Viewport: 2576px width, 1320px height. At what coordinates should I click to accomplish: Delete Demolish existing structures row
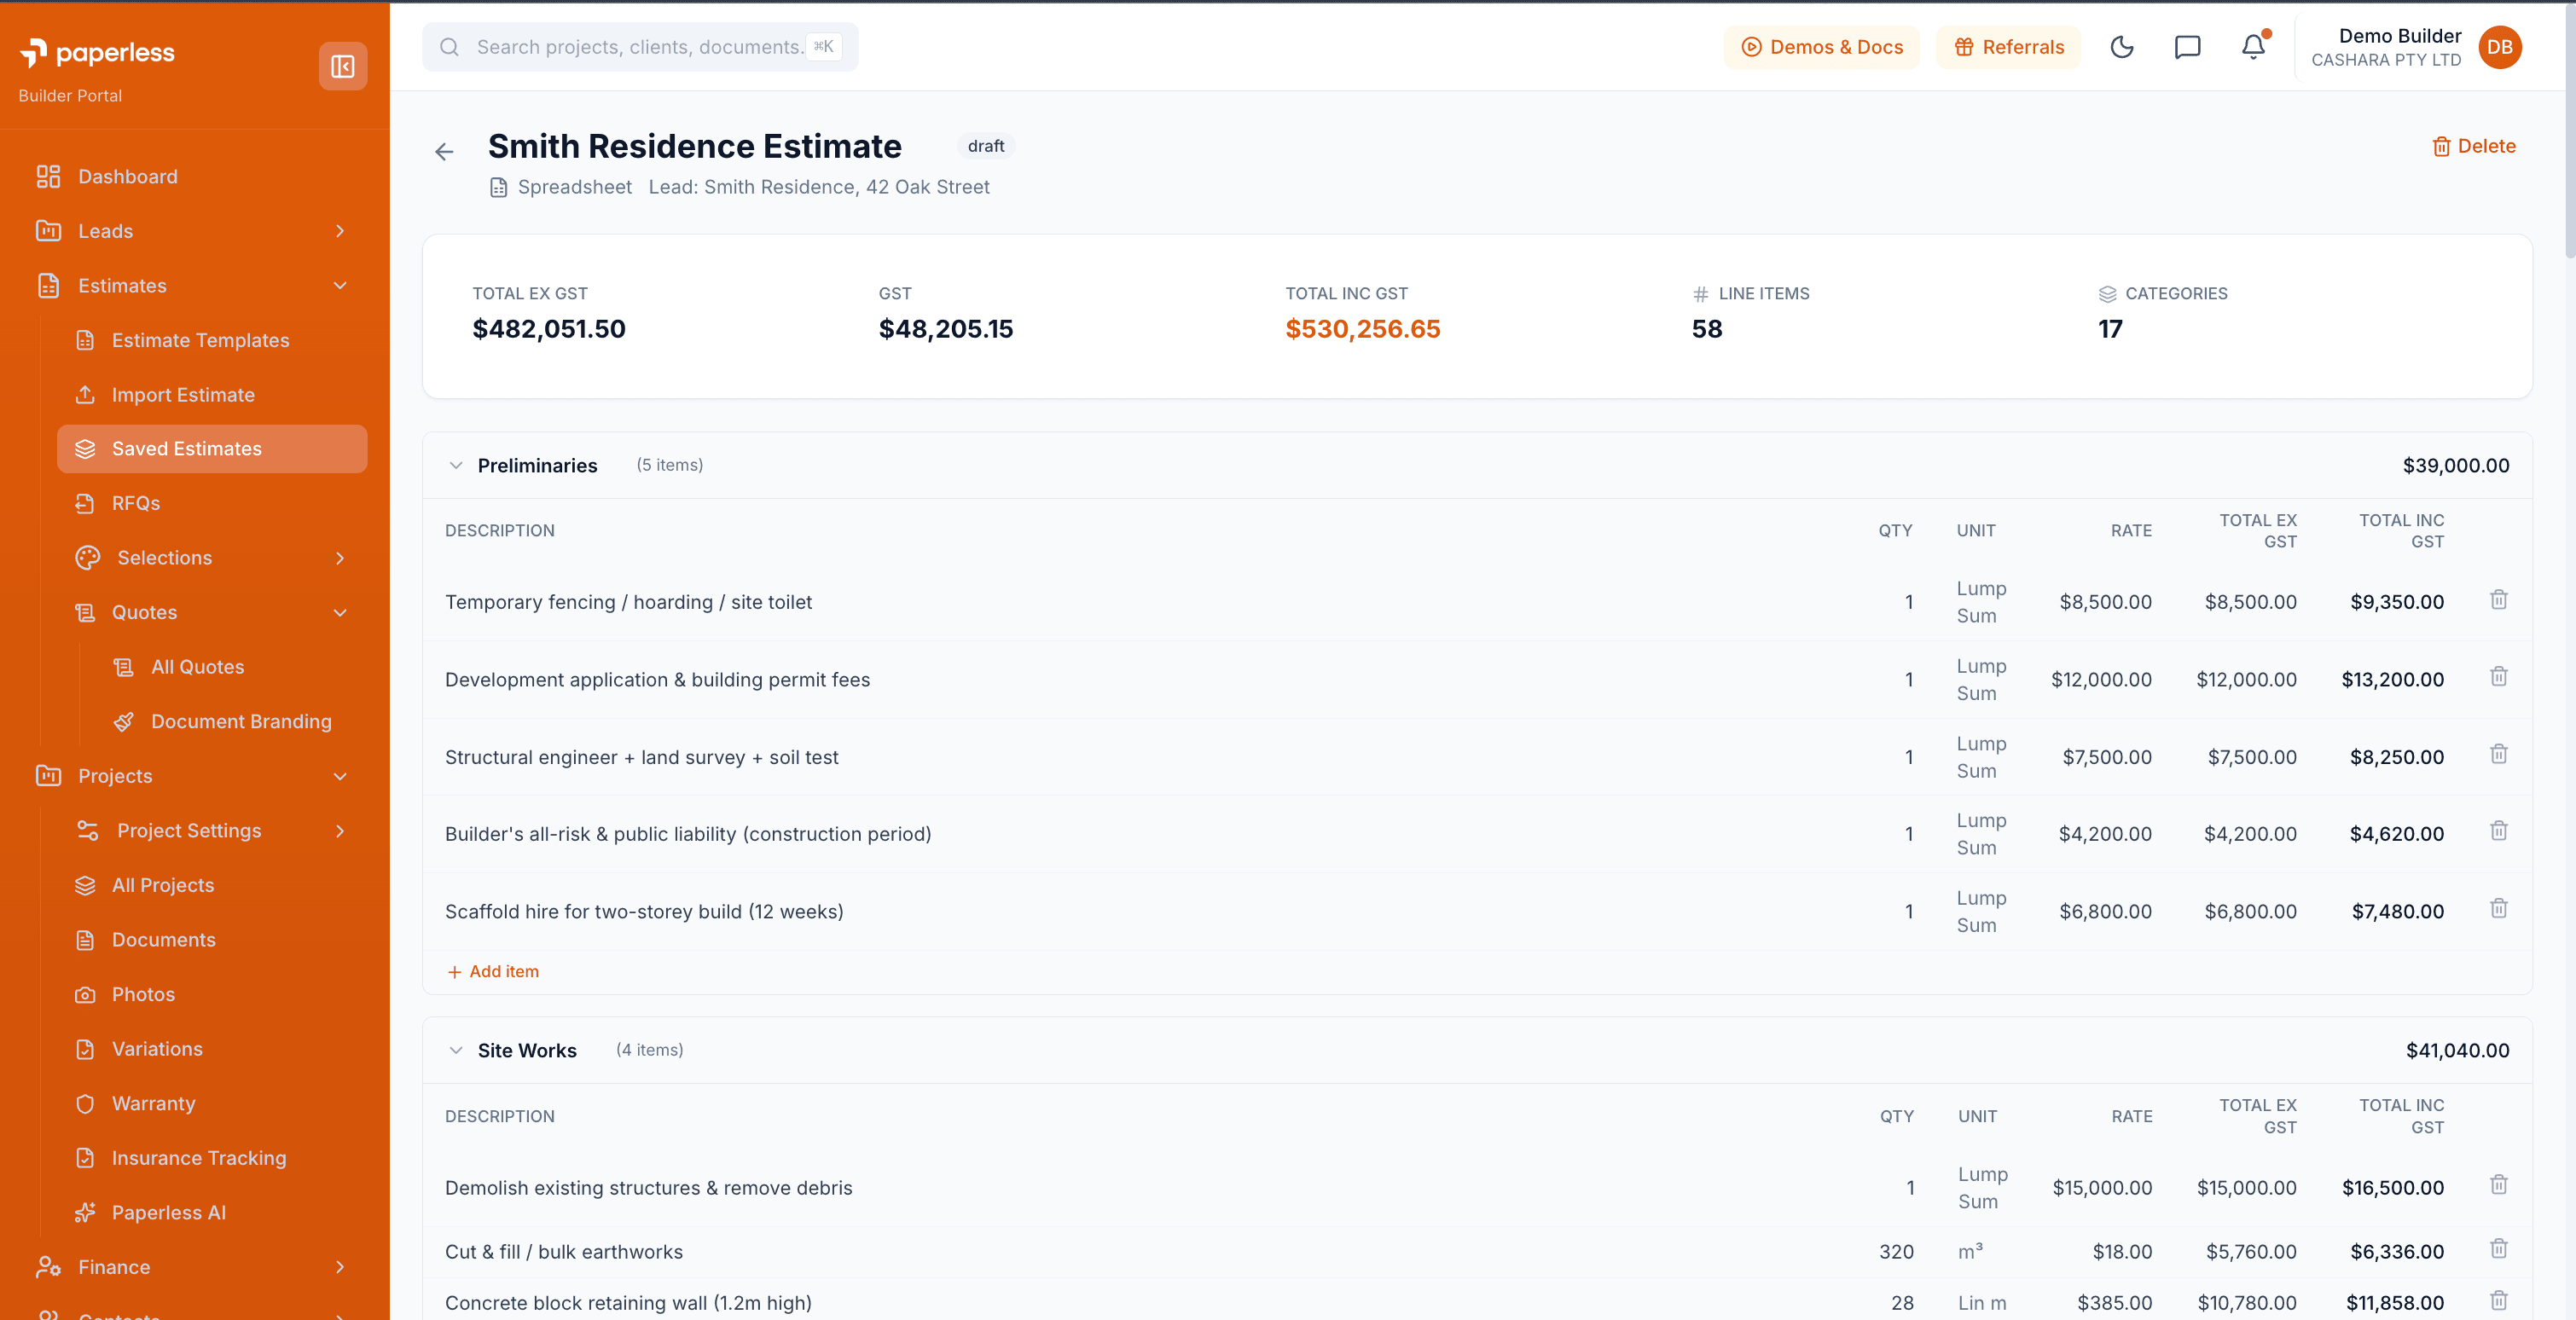point(2498,1185)
